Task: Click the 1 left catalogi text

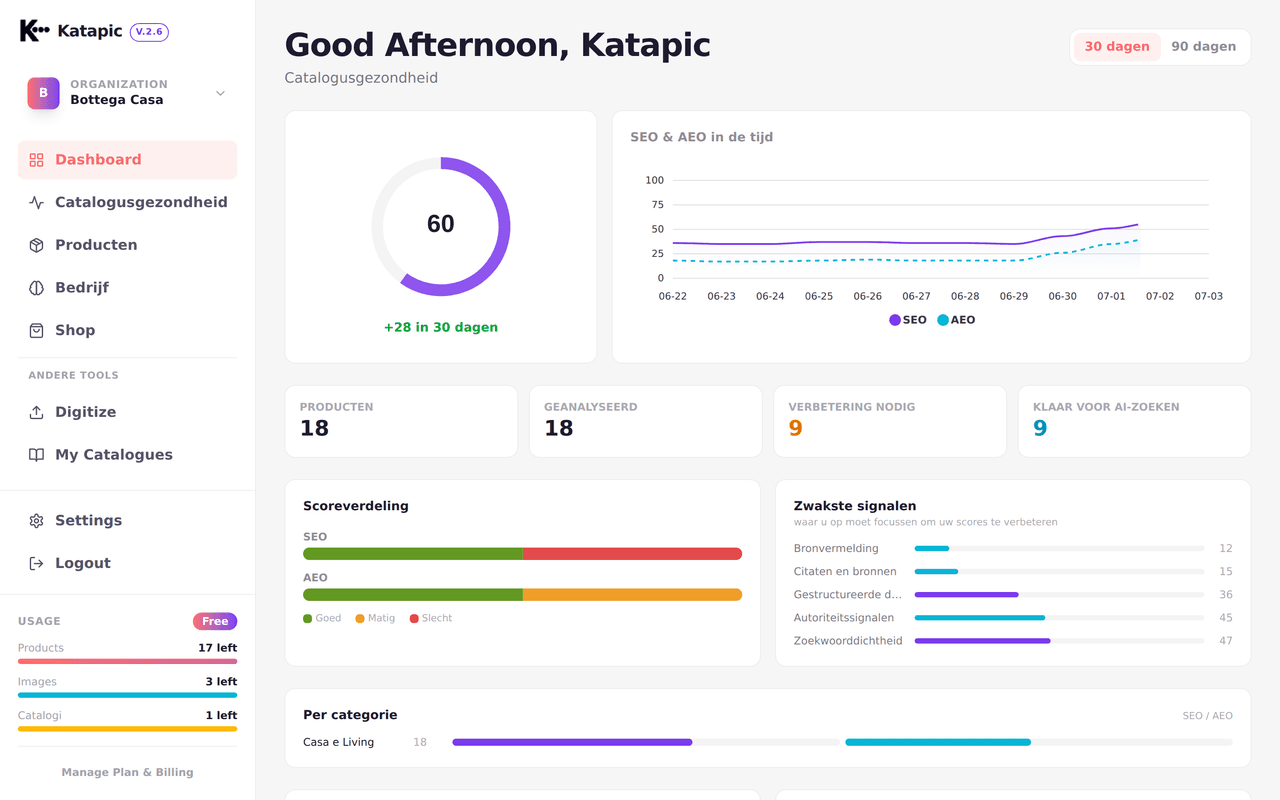Action: [221, 716]
